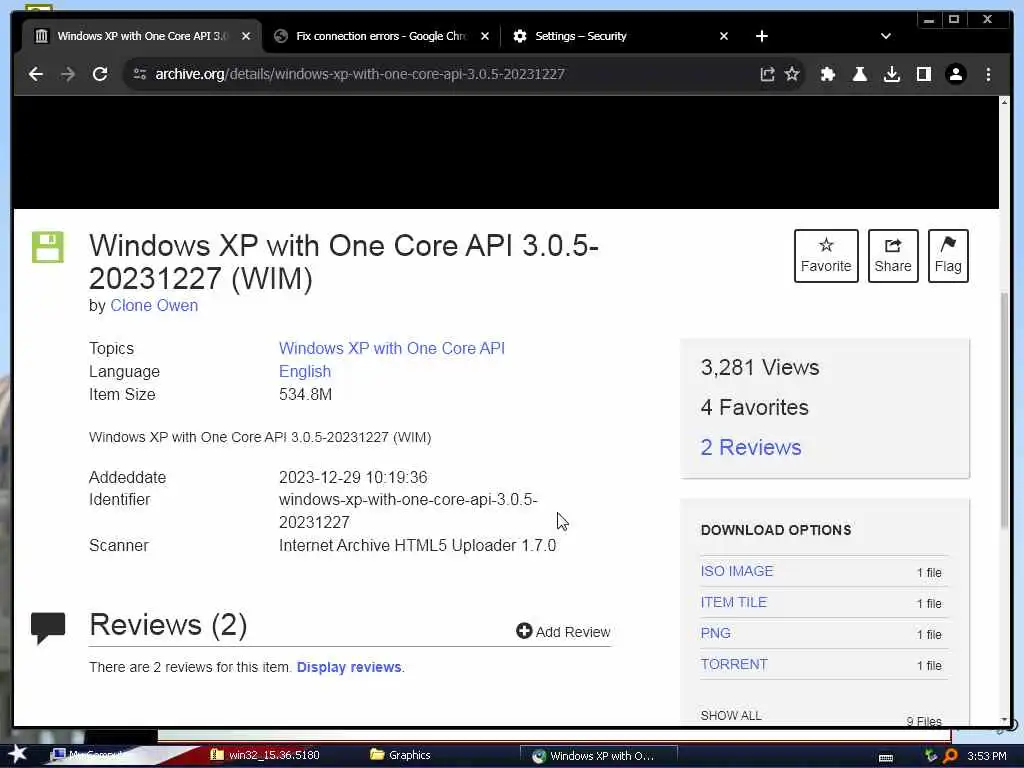Open Chrome Labs flask icon
The width and height of the screenshot is (1024, 768).
coord(860,74)
